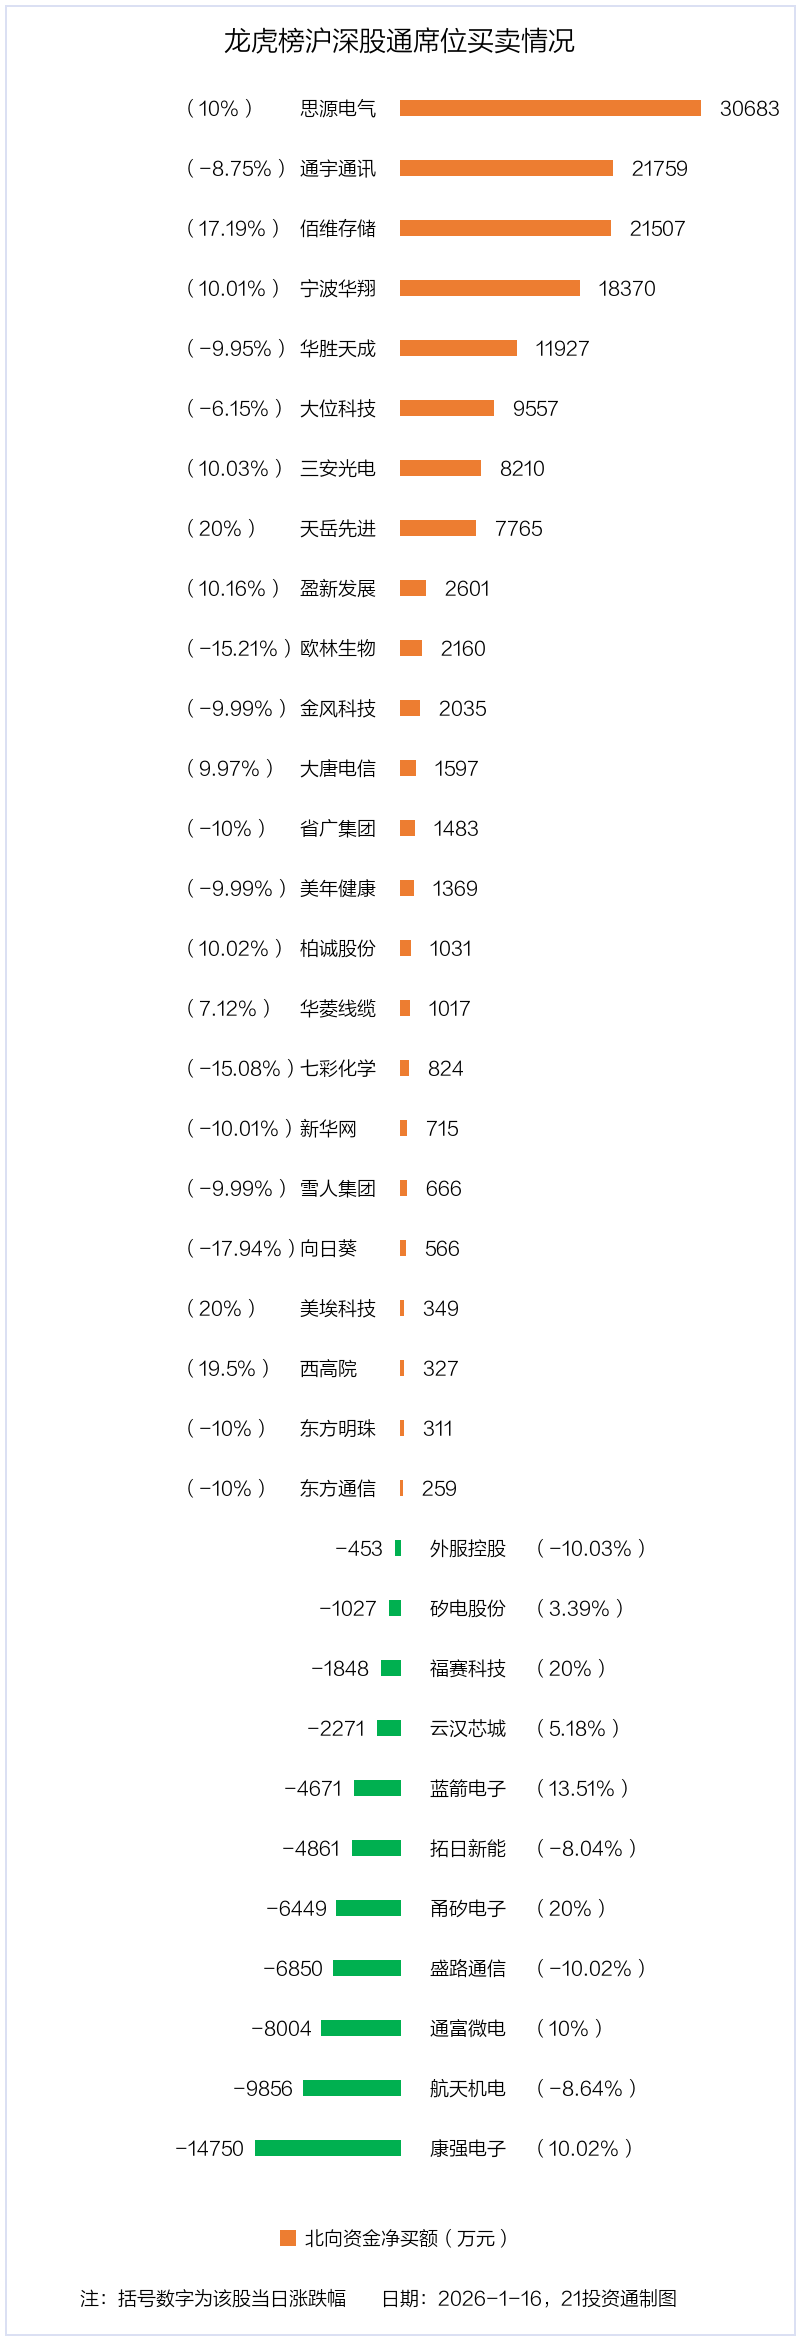This screenshot has width=800, height=2340.
Task: Click the green bar for 盛路通信
Action: (x=367, y=1968)
